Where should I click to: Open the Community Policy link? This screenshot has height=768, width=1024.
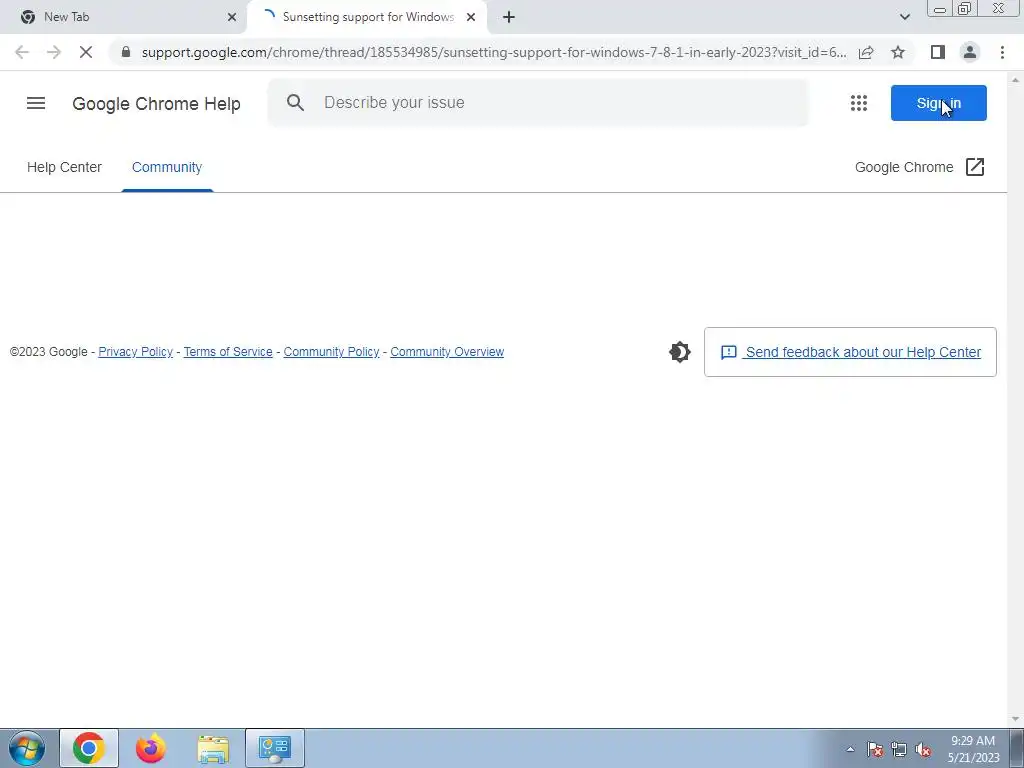click(x=331, y=352)
